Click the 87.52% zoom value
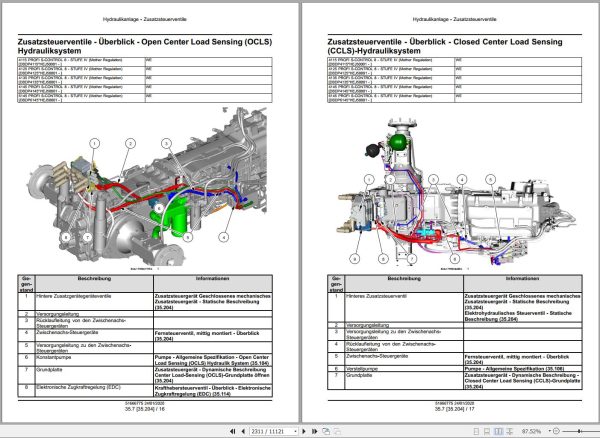This screenshot has width=600, height=438. 532,431
